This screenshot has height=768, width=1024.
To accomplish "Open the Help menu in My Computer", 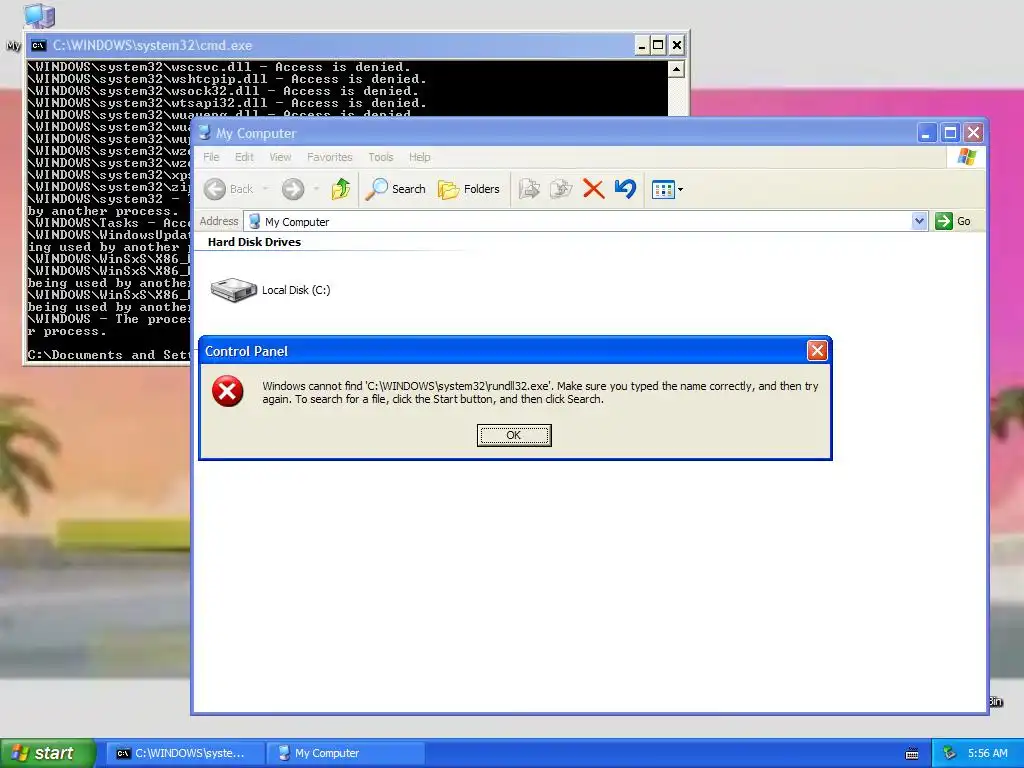I will click(x=419, y=157).
